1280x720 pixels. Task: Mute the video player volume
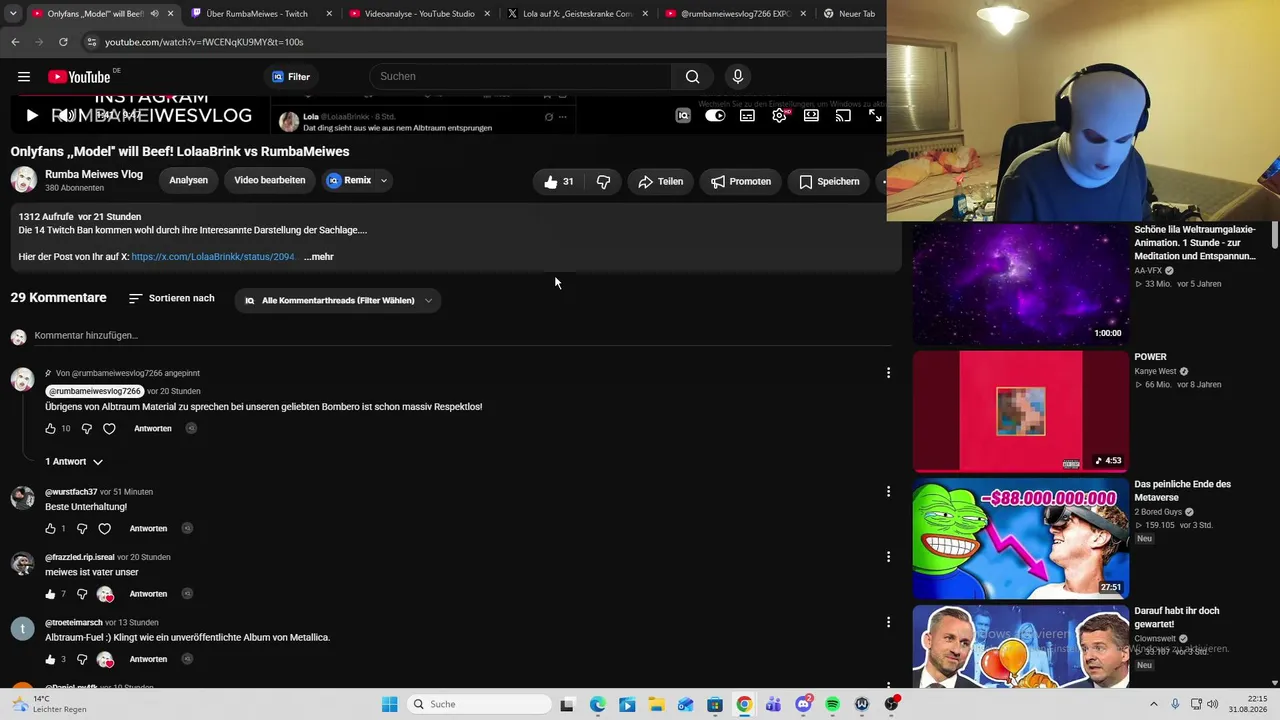[66, 116]
